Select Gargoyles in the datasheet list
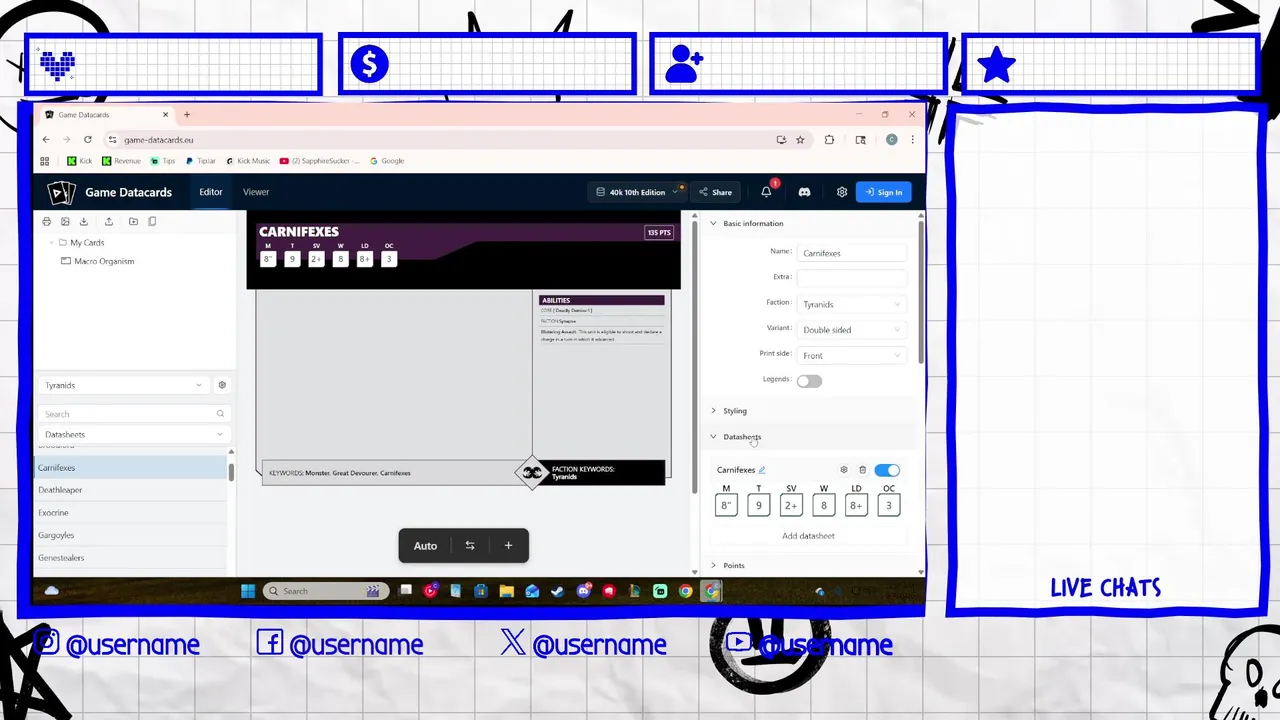This screenshot has height=720, width=1280. tap(131, 535)
